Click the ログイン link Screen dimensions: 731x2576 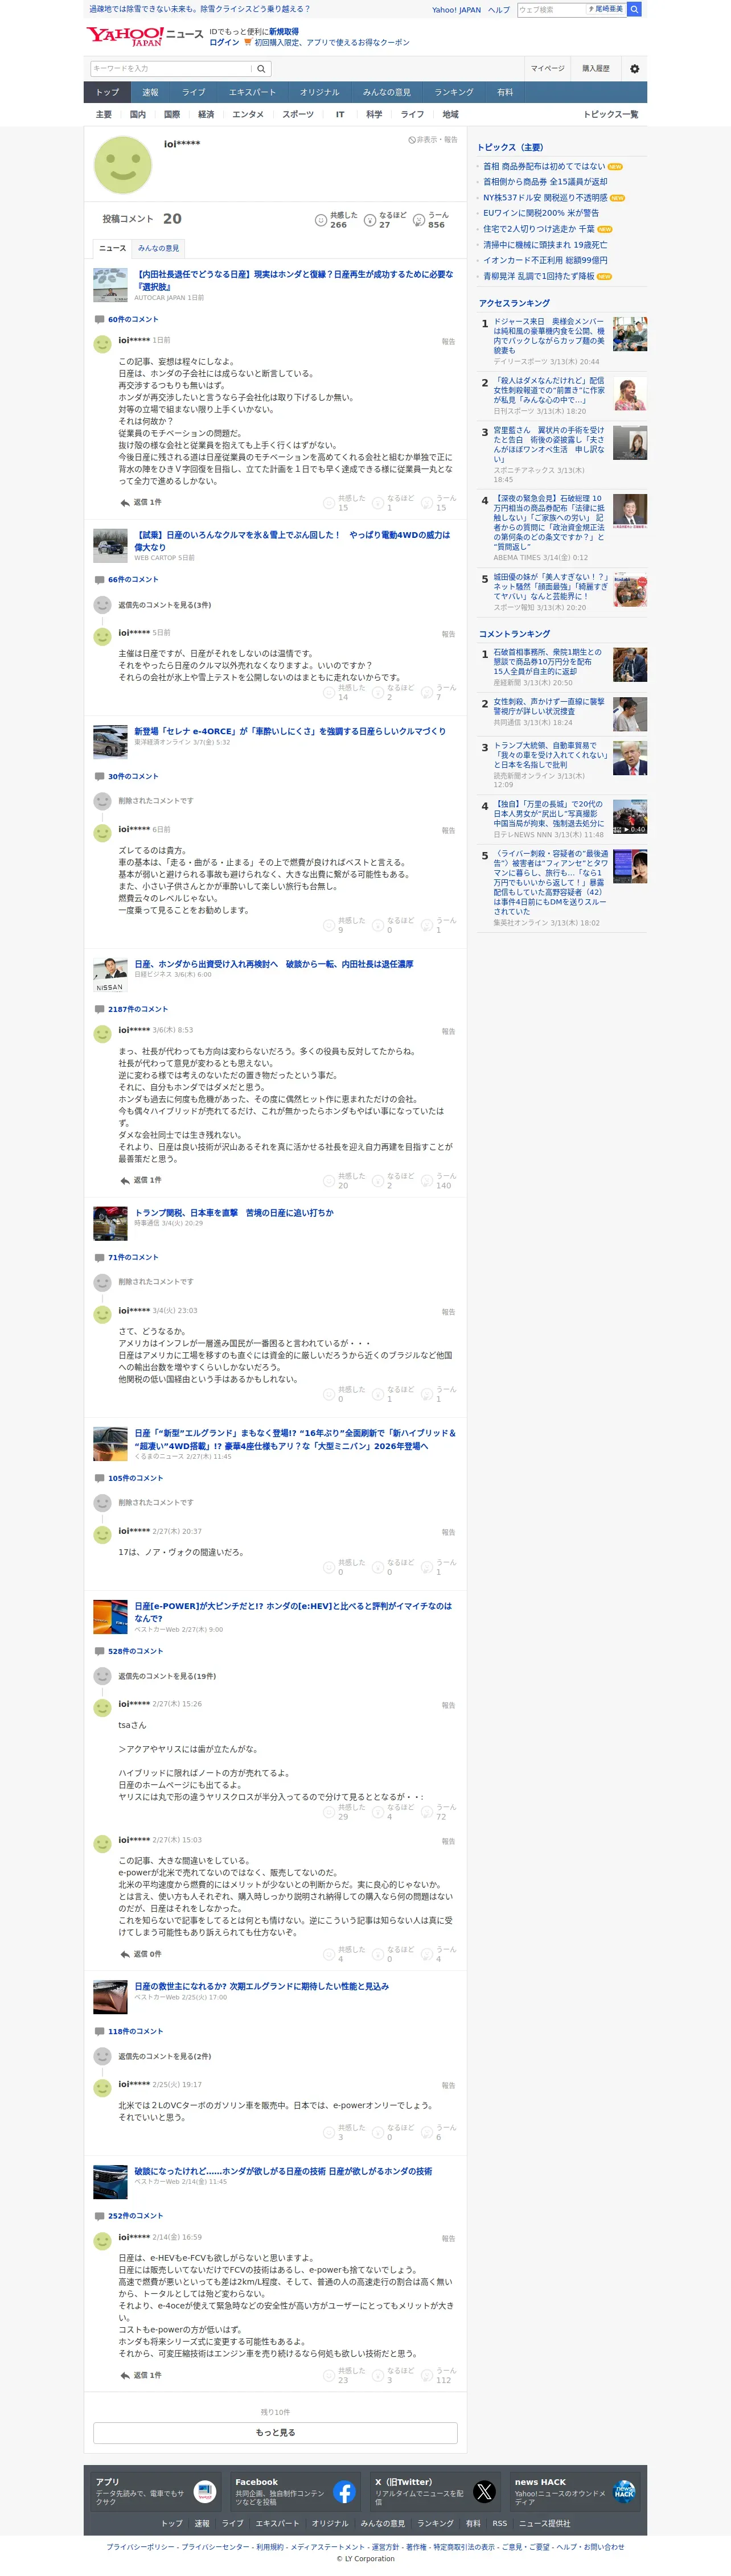pos(224,43)
